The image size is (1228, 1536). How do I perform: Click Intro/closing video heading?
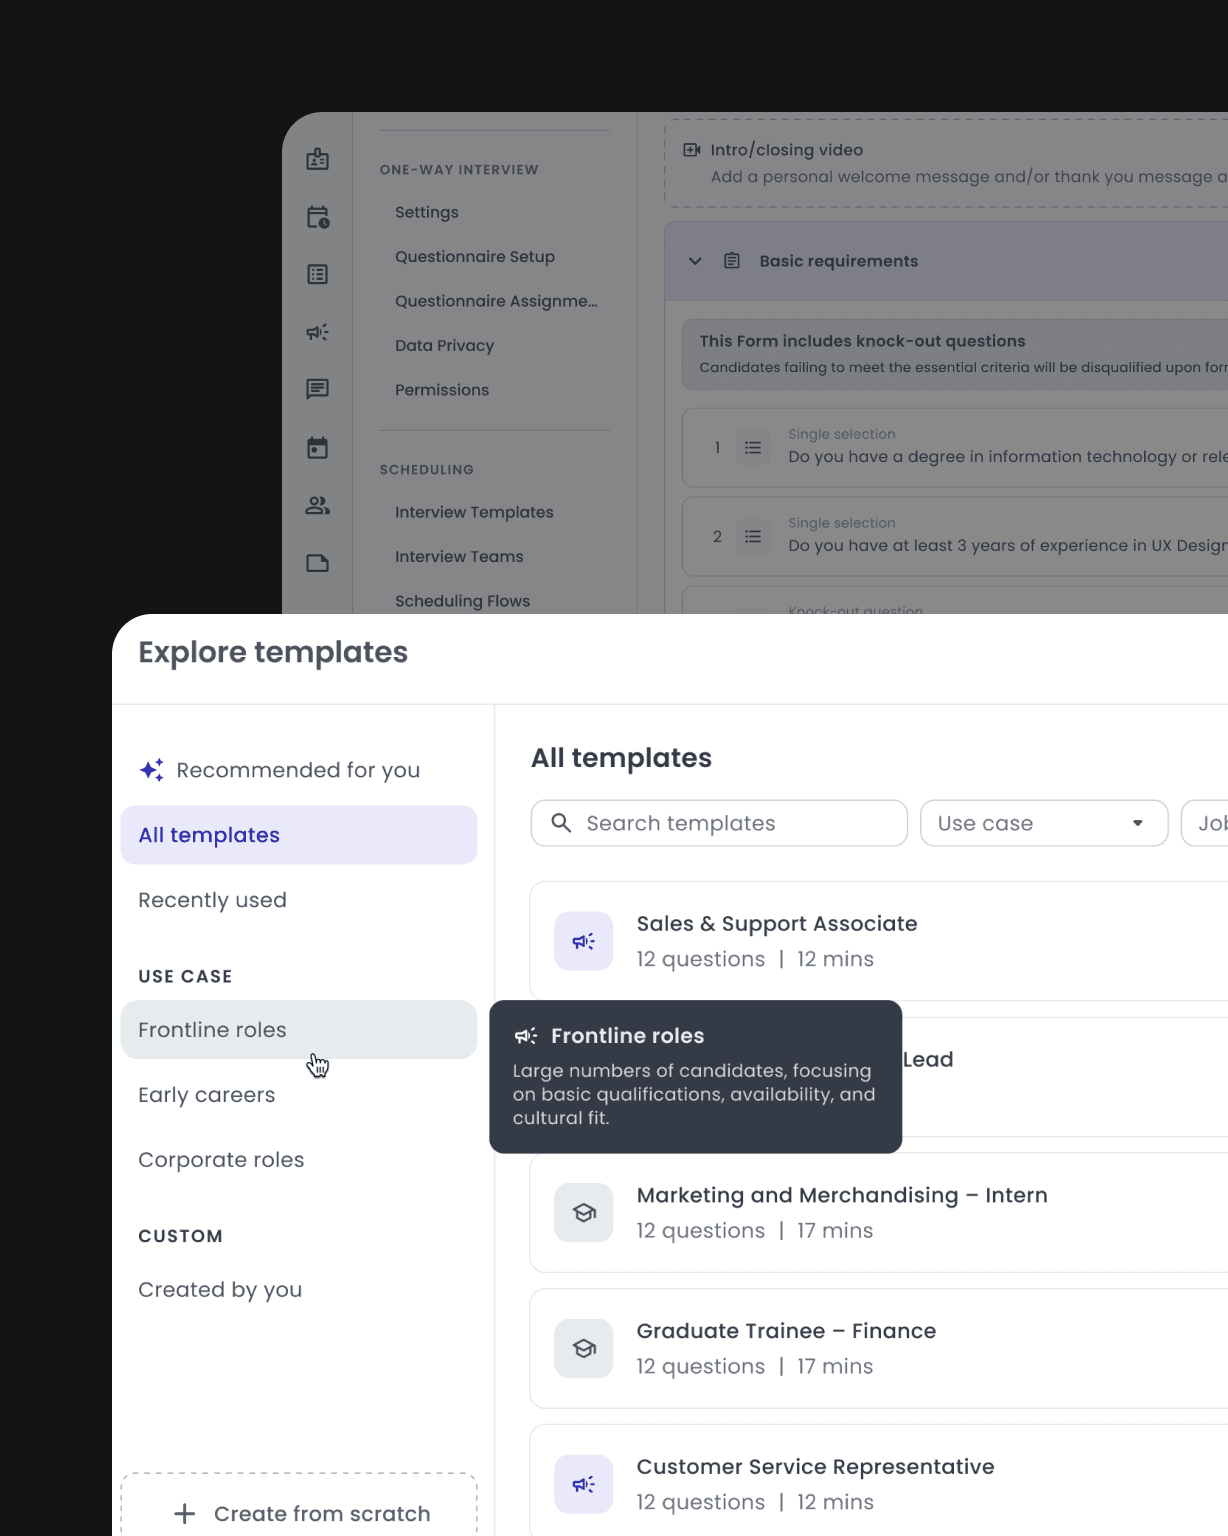click(787, 150)
